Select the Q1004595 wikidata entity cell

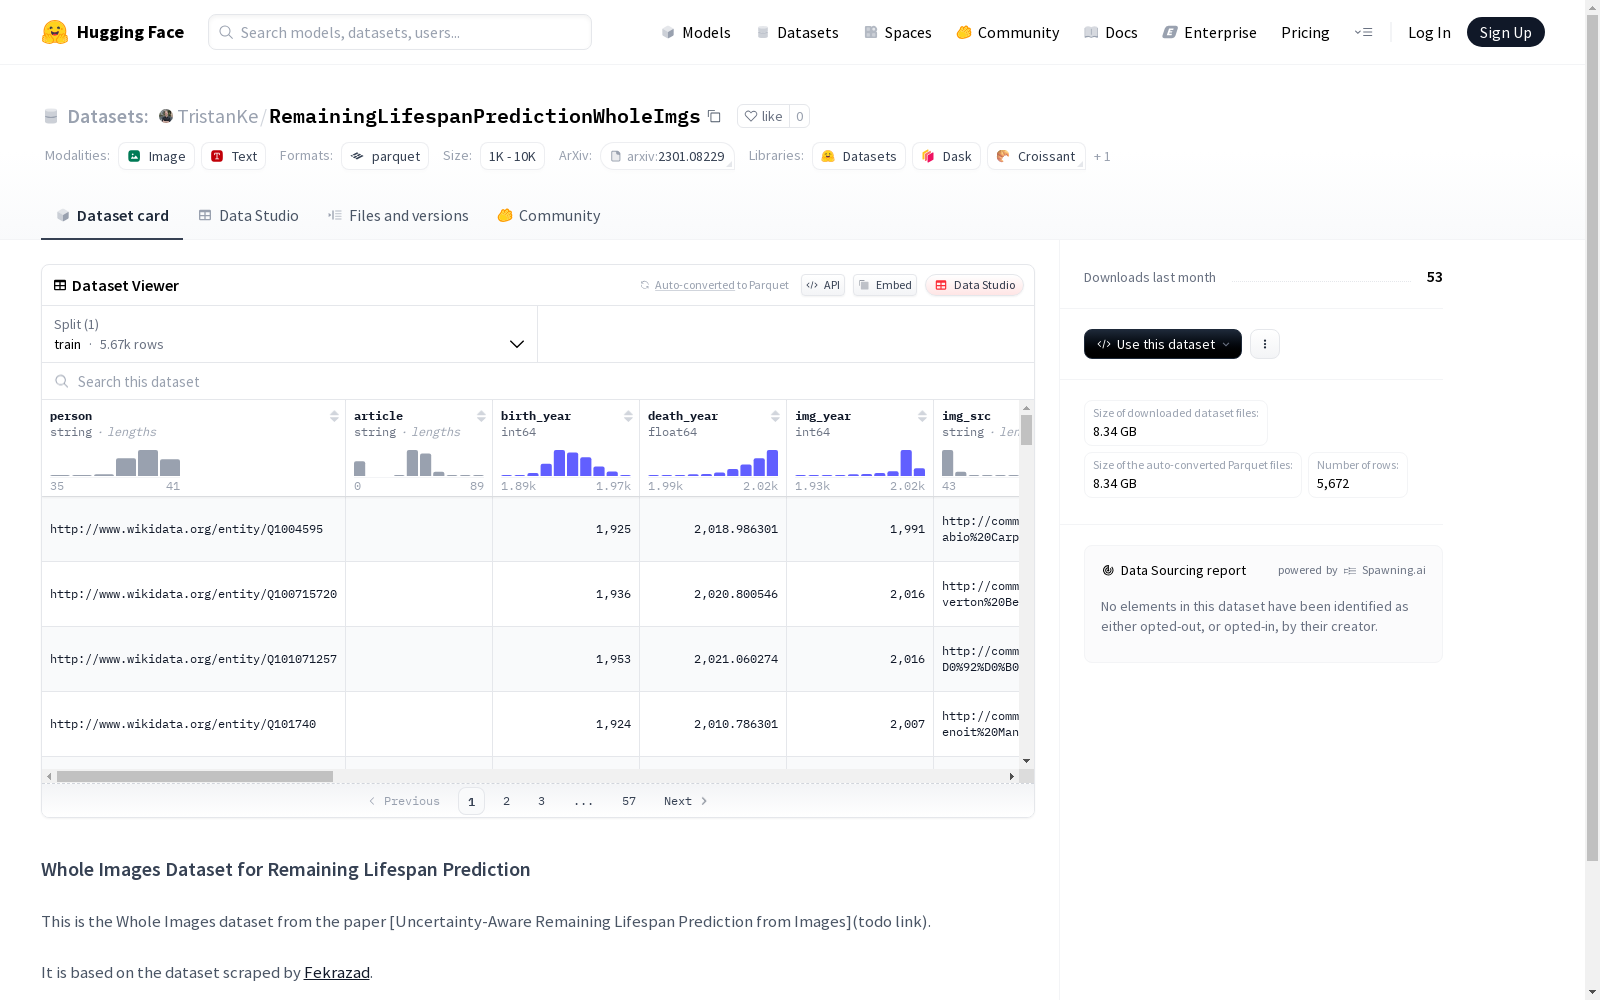194,529
